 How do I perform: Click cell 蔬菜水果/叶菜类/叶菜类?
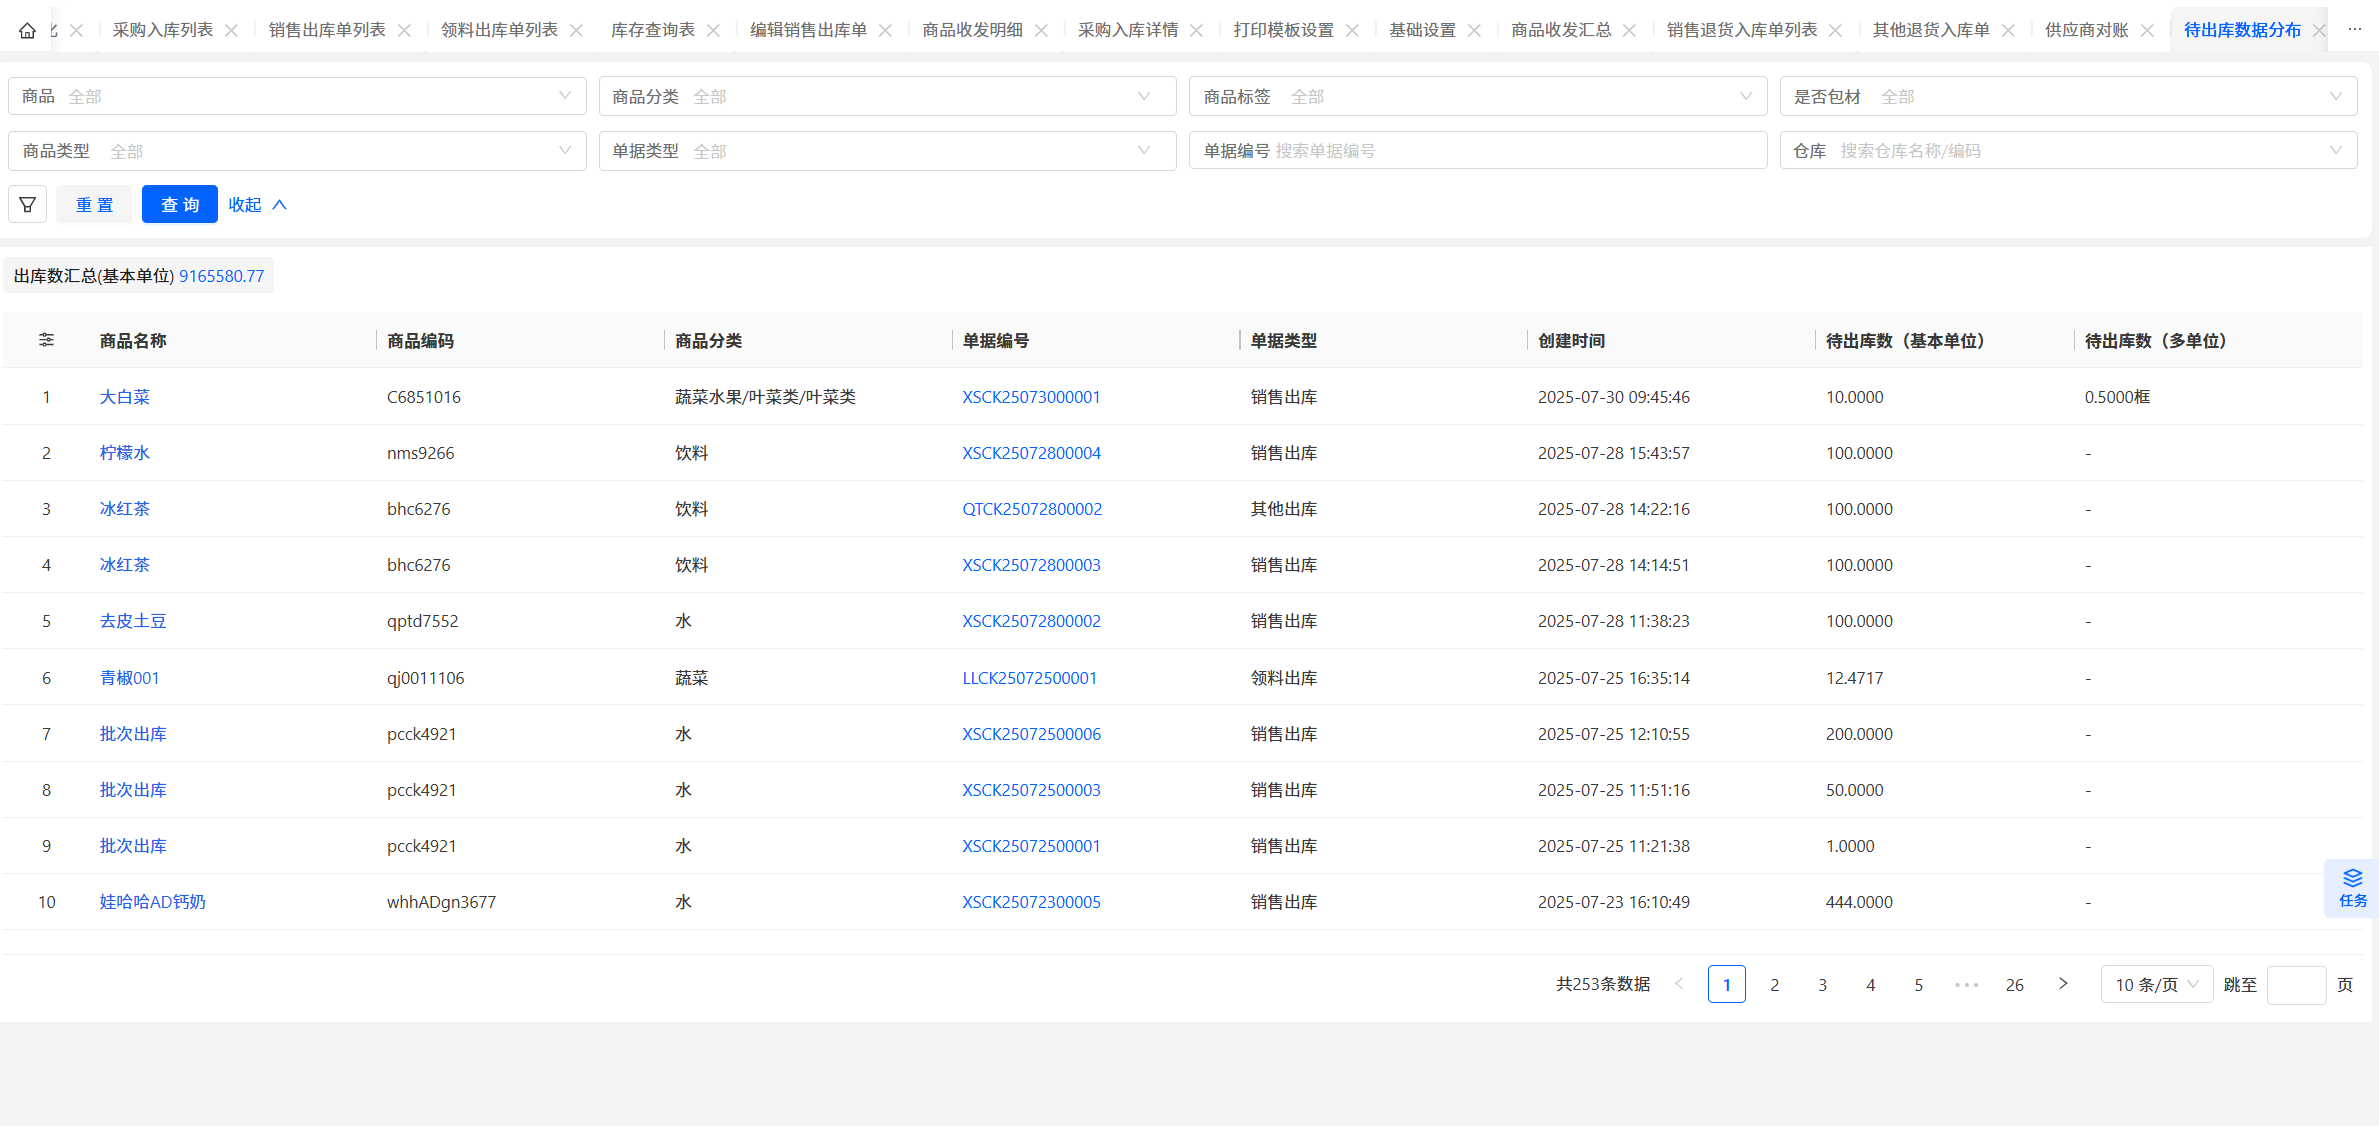(x=765, y=397)
